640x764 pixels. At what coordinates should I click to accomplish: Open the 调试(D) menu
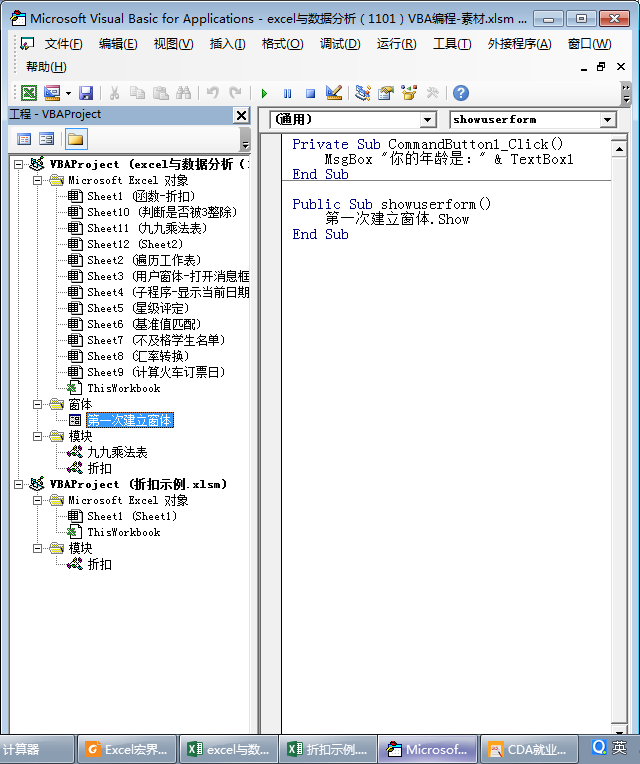coord(340,44)
